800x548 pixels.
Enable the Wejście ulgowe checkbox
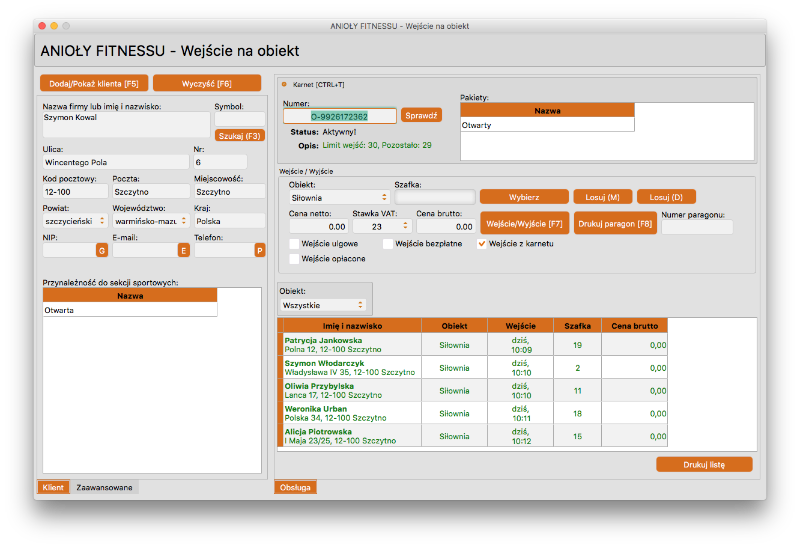click(294, 243)
